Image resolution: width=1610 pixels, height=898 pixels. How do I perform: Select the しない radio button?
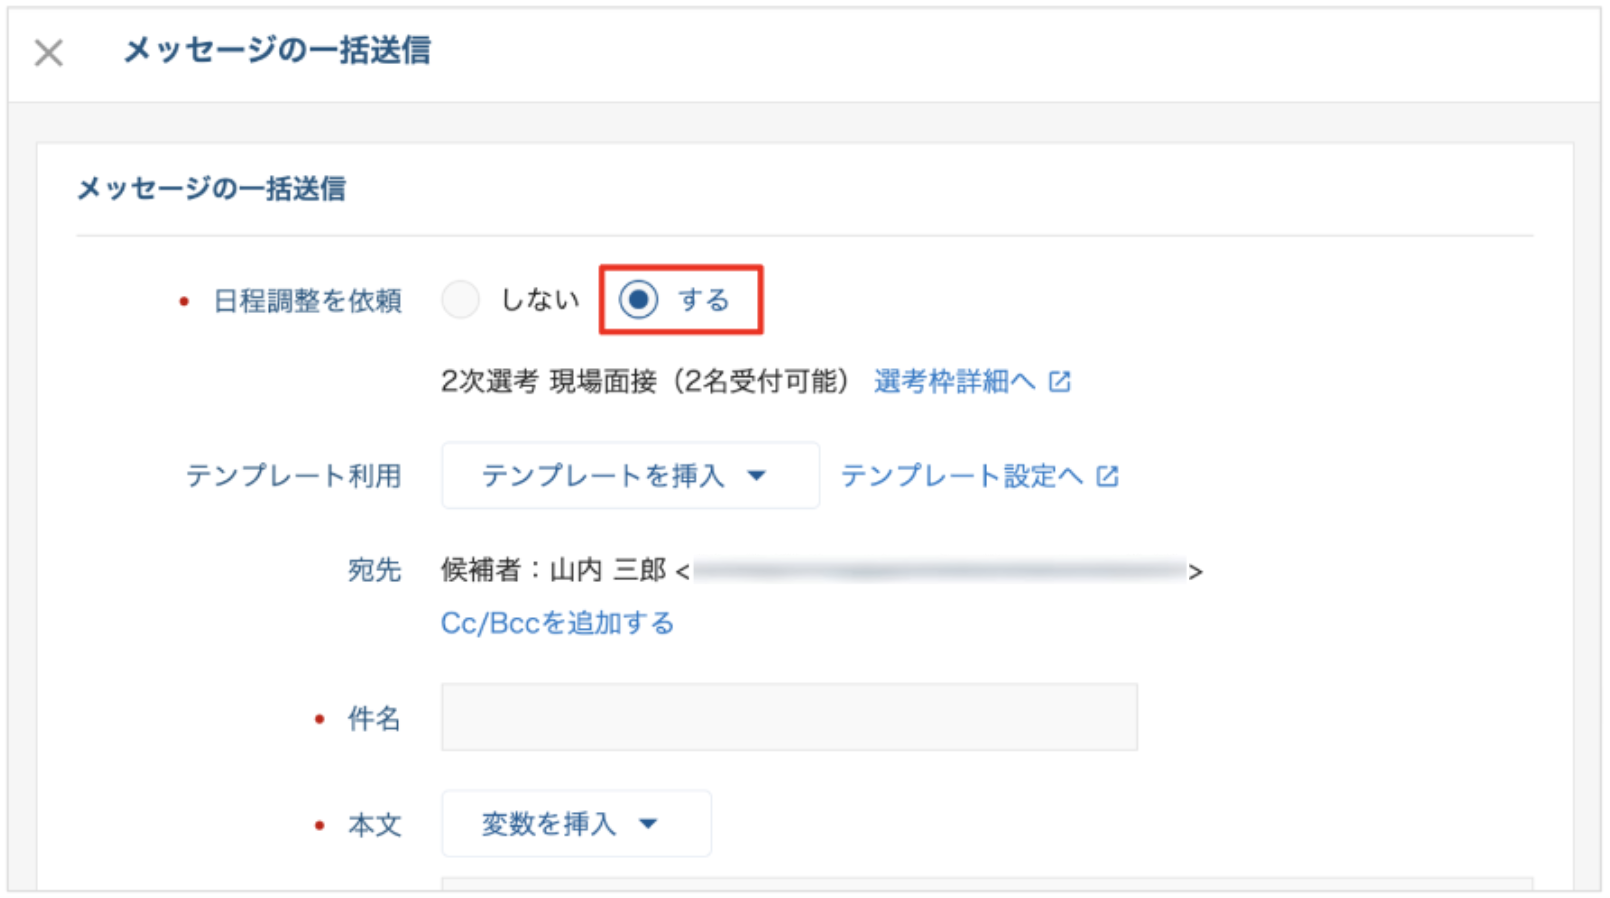click(461, 299)
